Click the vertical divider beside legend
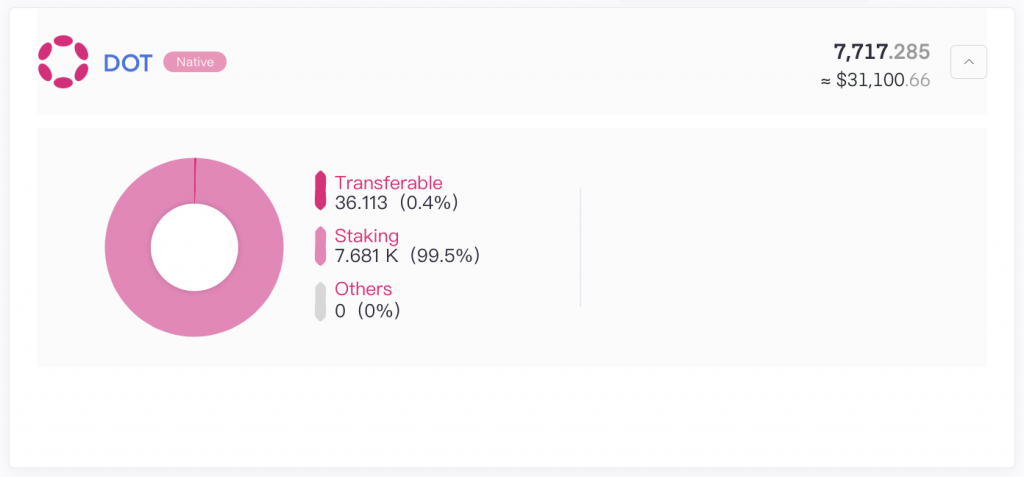1024x477 pixels. [x=580, y=247]
